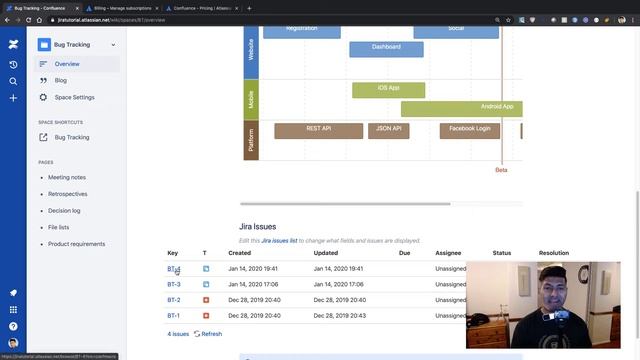Open the File lists page
Screen dimensions: 640x360
point(58,227)
